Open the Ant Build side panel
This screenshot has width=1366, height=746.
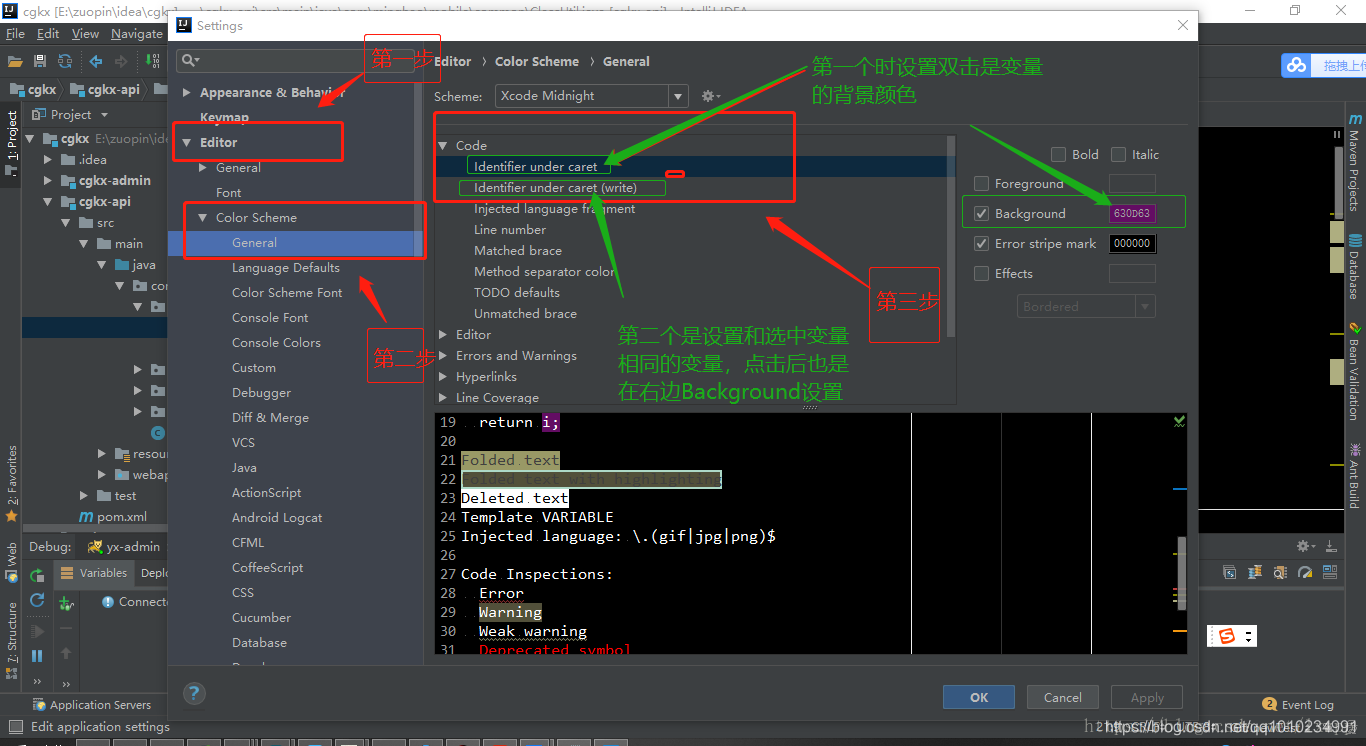(x=1354, y=476)
